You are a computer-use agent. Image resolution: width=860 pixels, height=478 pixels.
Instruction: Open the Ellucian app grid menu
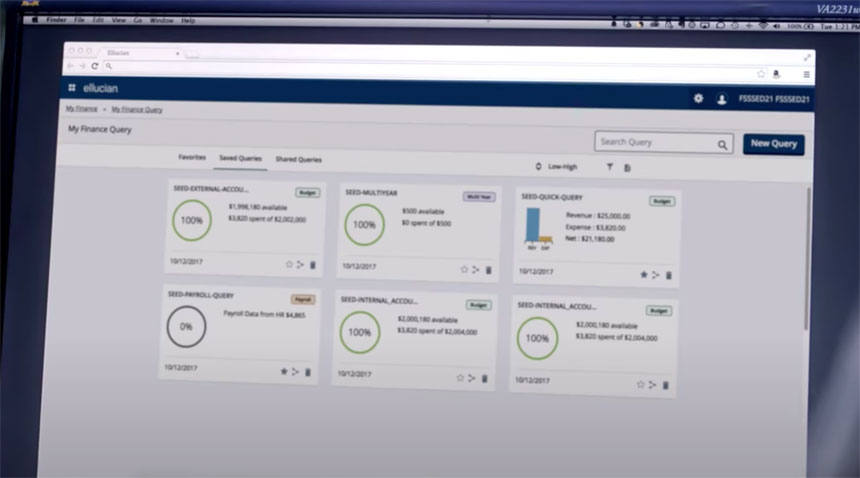[x=72, y=88]
